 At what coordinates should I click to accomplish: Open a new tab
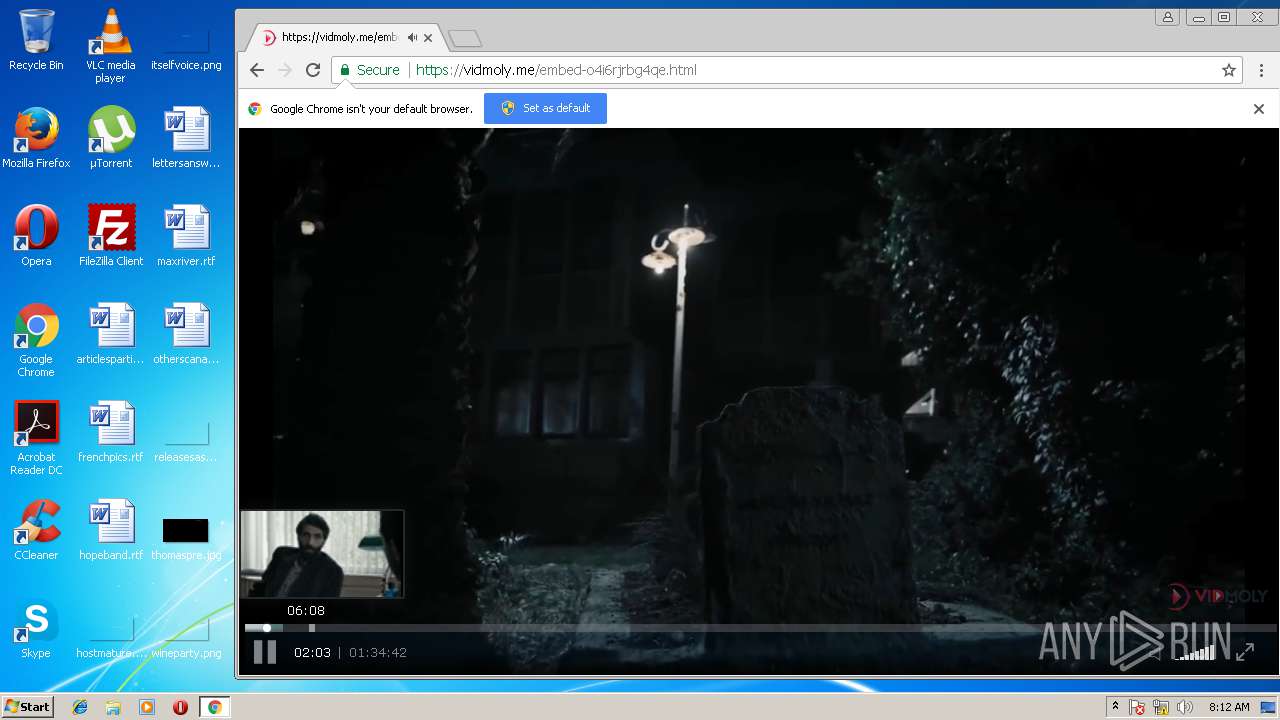point(465,39)
